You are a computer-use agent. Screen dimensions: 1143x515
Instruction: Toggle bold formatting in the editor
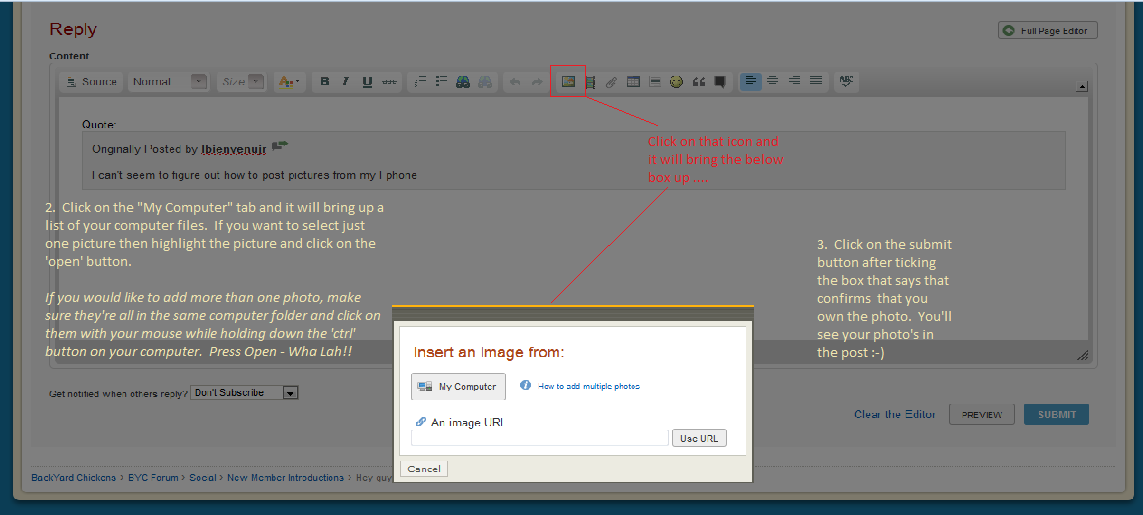[x=324, y=82]
